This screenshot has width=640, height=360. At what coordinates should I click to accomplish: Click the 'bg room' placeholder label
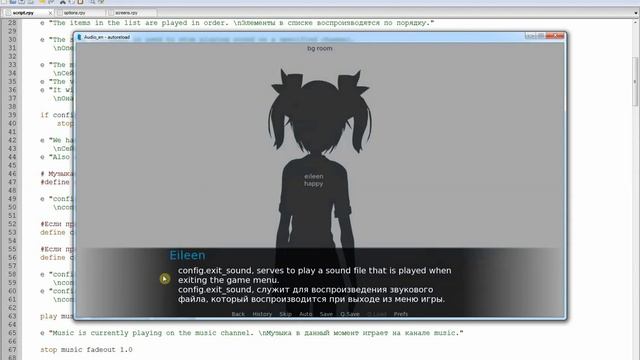coord(320,48)
